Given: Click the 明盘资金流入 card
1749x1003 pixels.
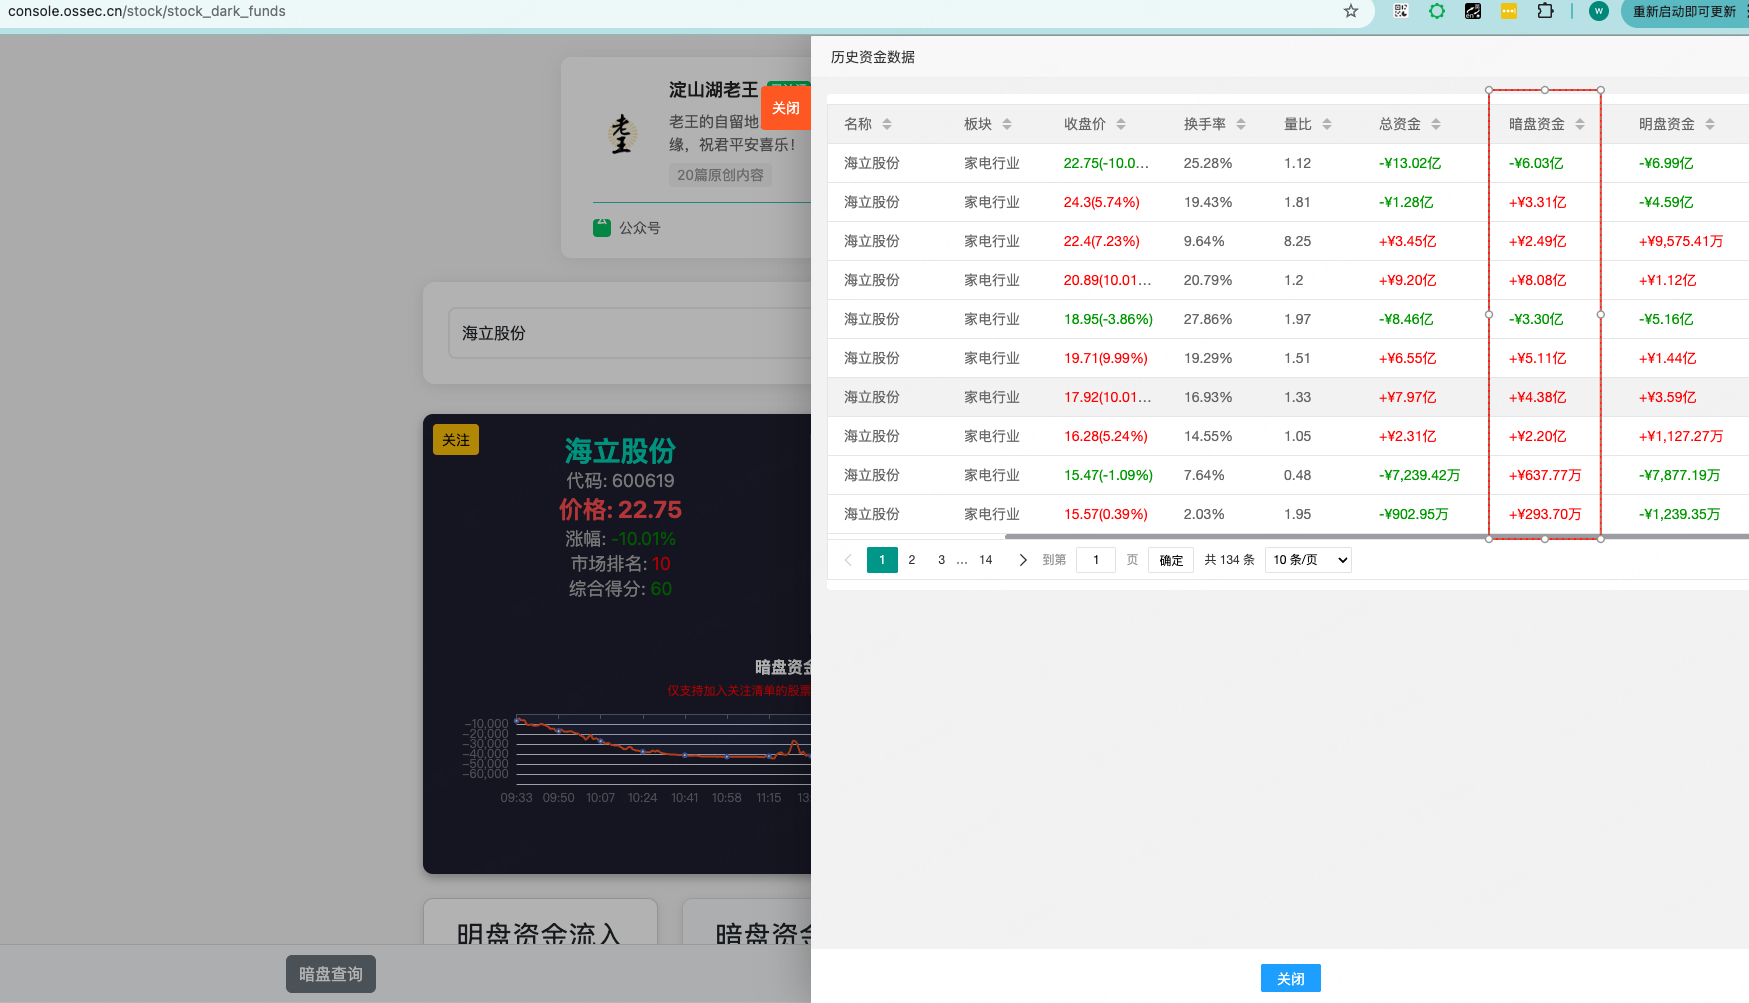Looking at the screenshot, I should (540, 922).
